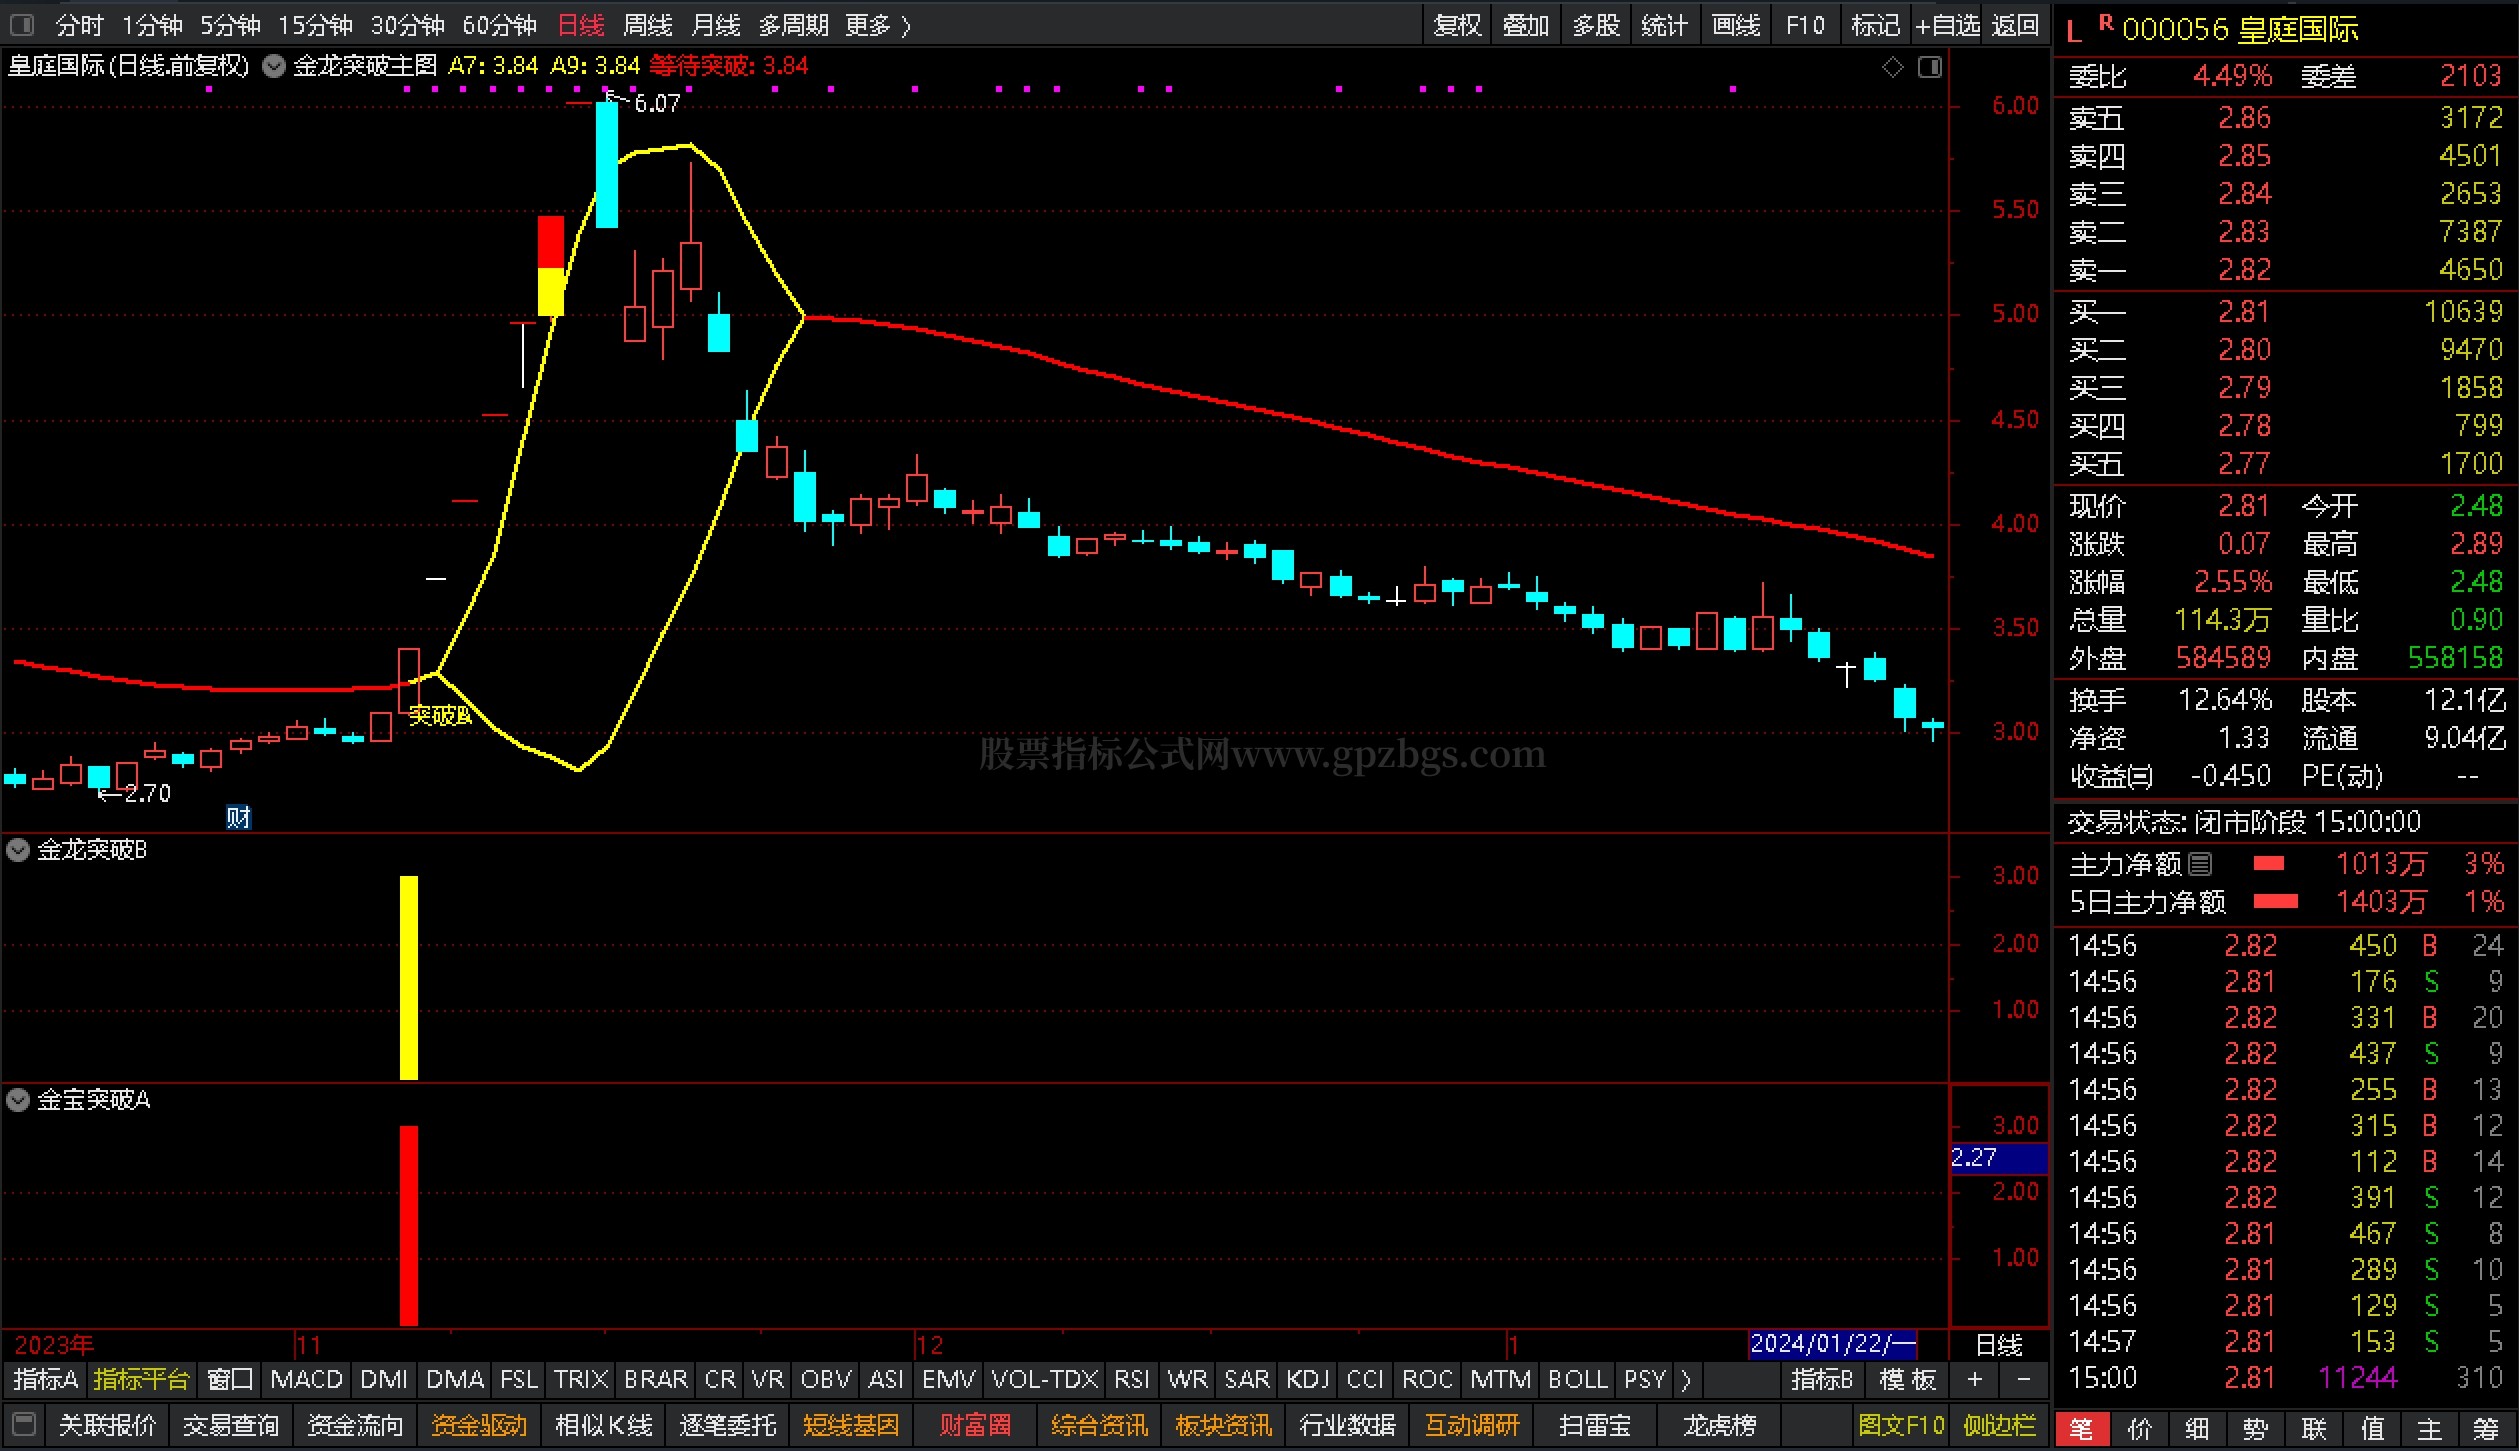Open 关联报价 panel
This screenshot has height=1451, width=2519.
point(107,1424)
